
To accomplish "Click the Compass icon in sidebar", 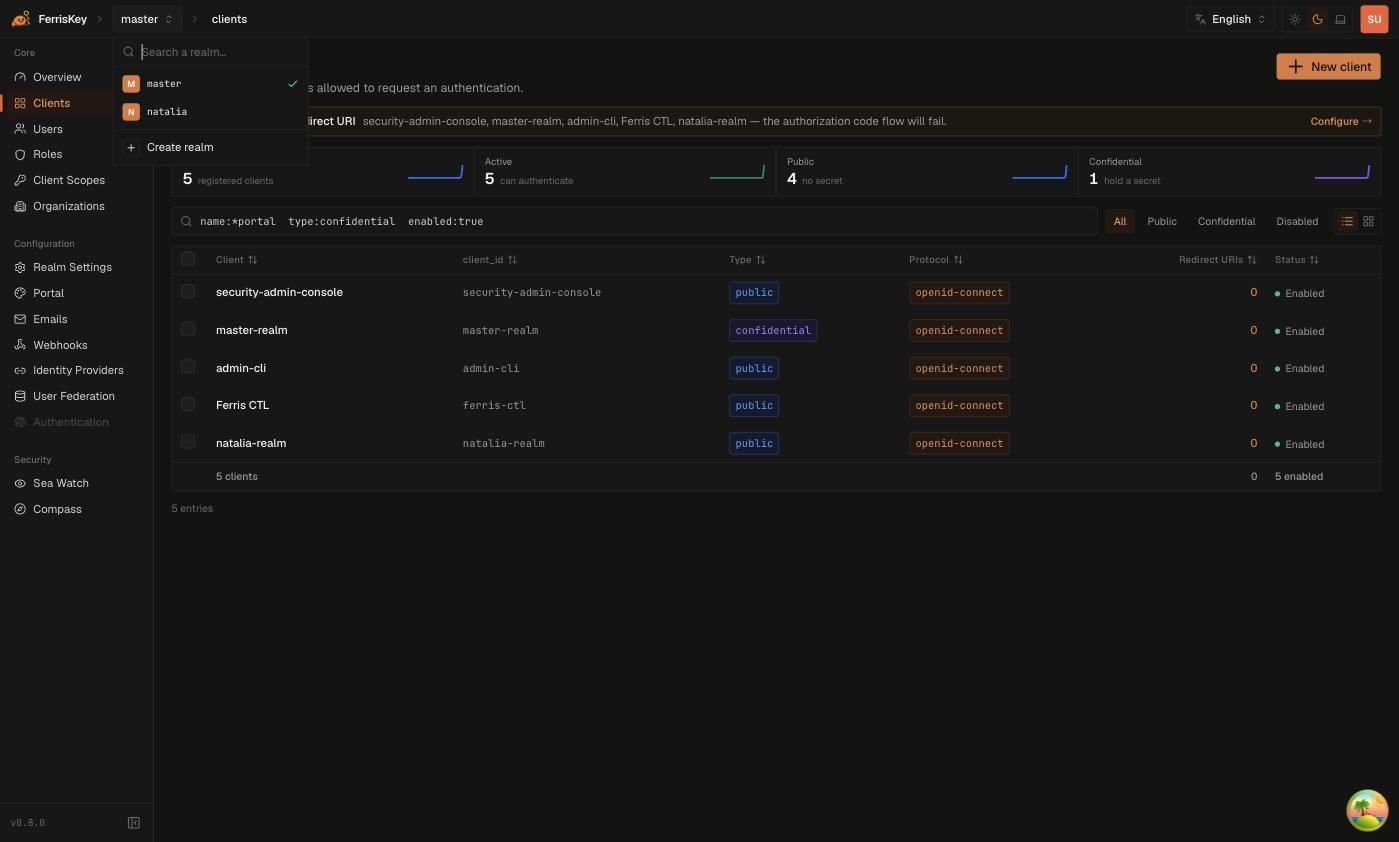I will tap(20, 509).
